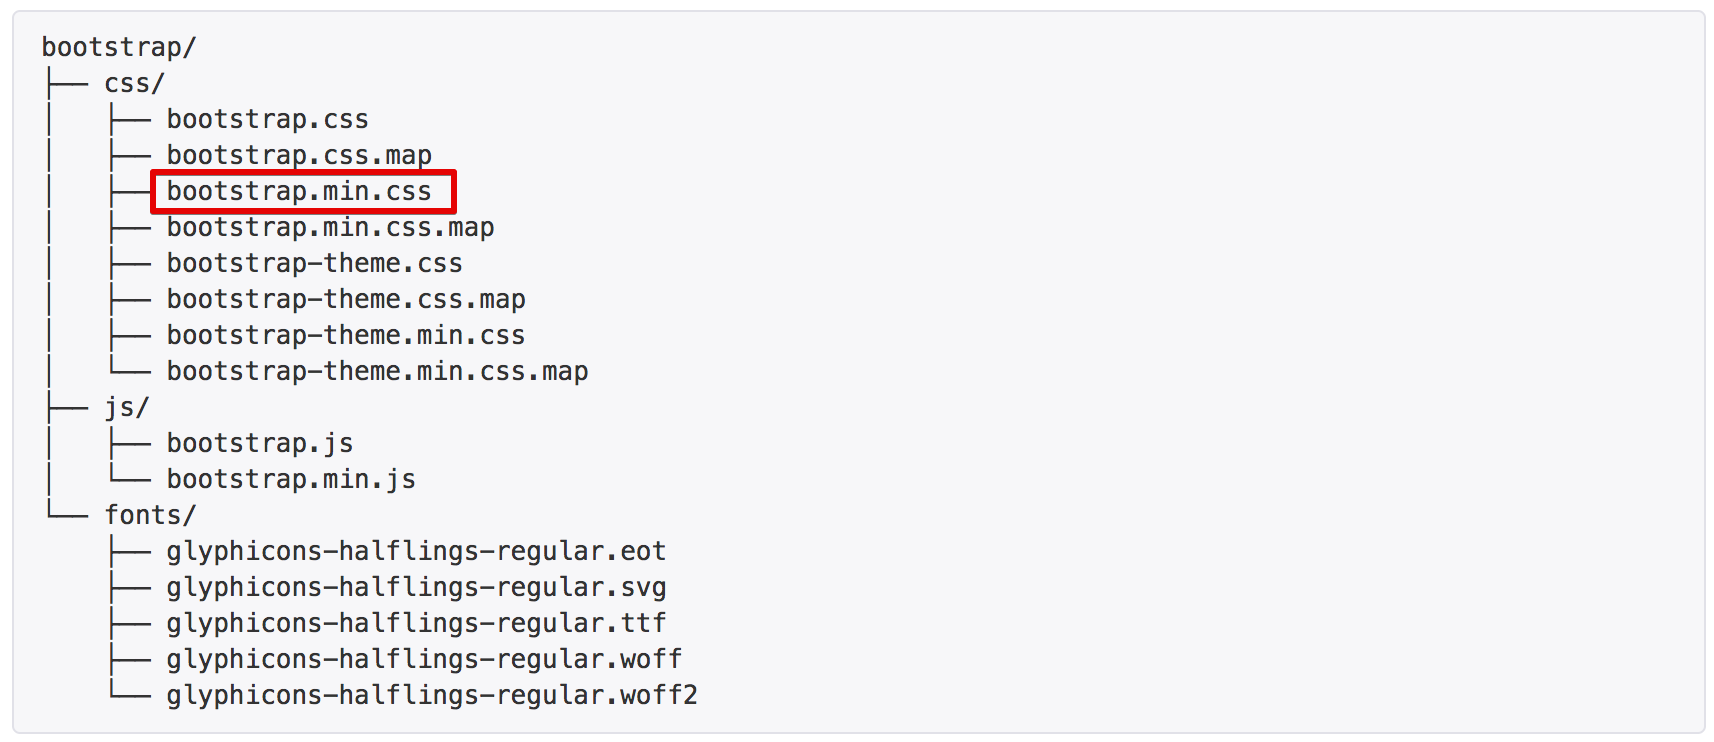Viewport: 1714px width, 742px height.
Task: Select bootstrap.min.css.map file
Action: pyautogui.click(x=330, y=227)
